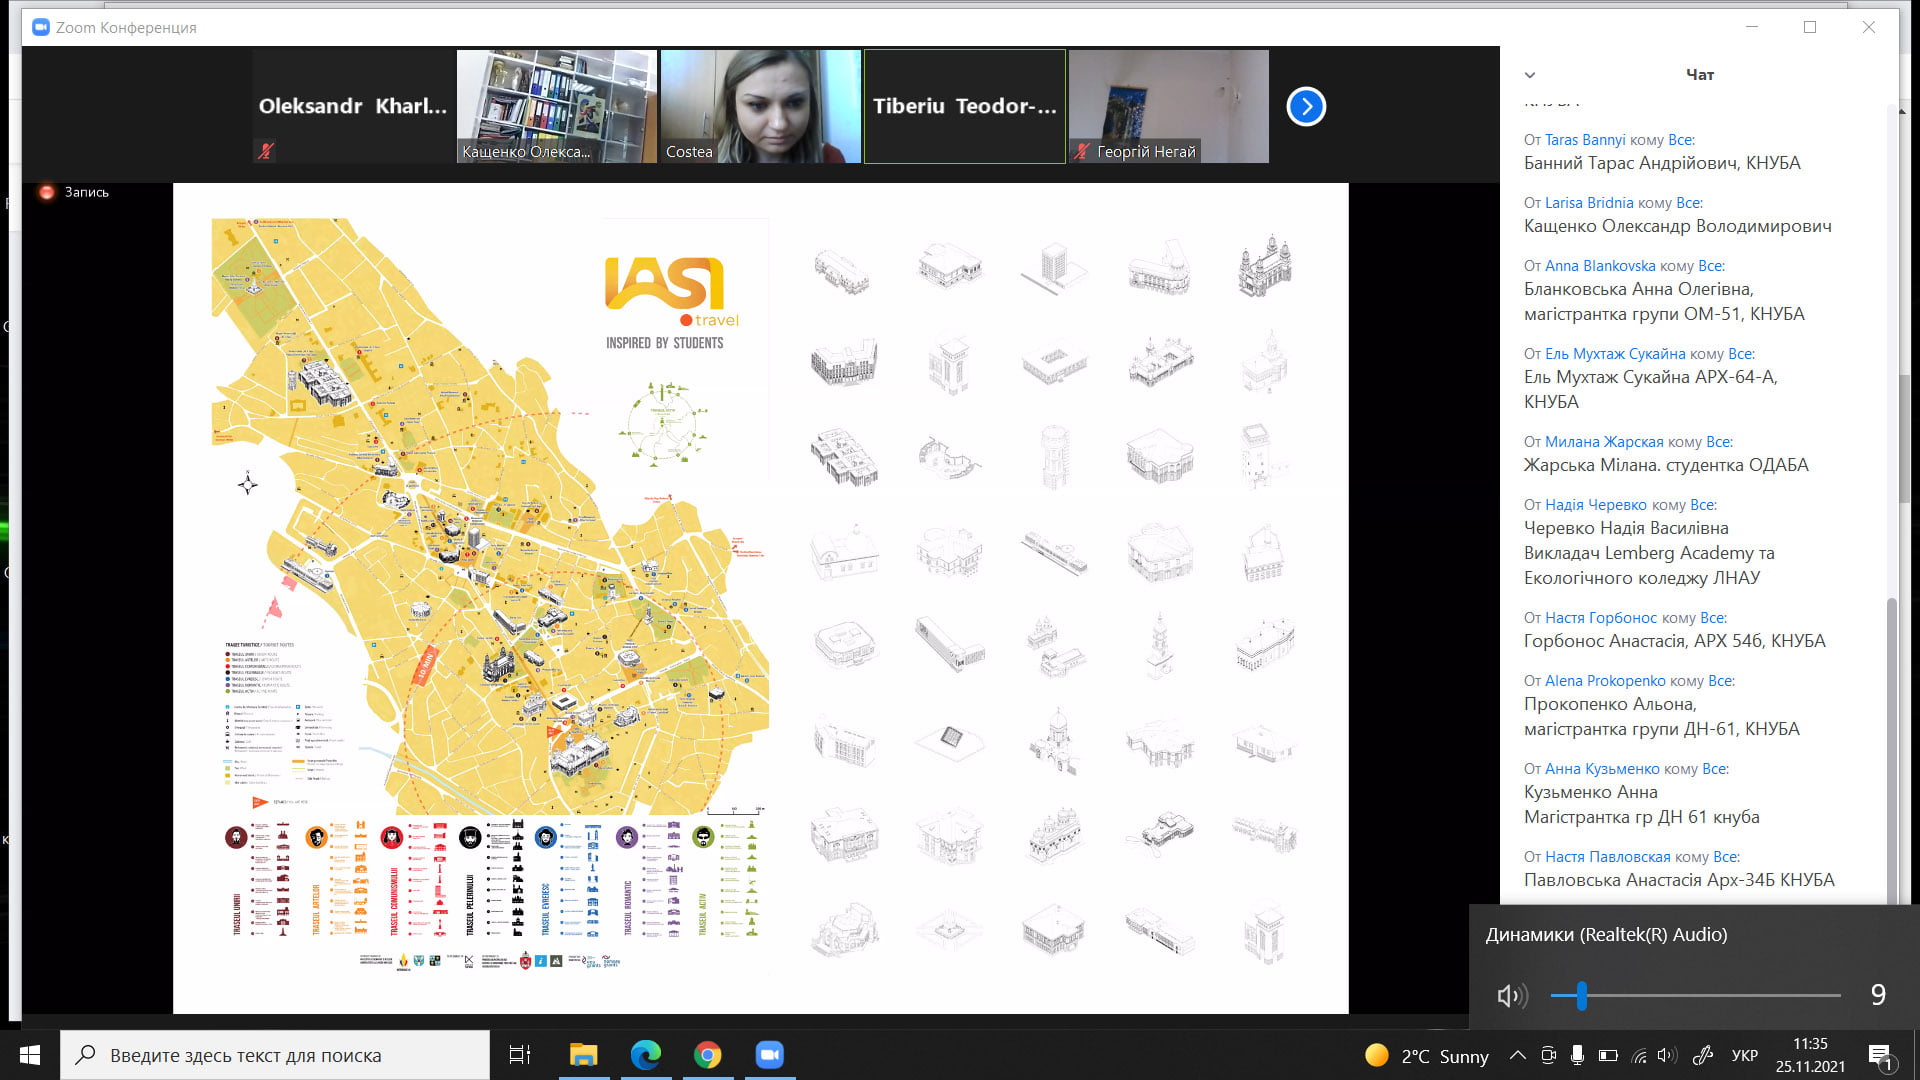This screenshot has height=1080, width=1920.
Task: Click sender name Alena Prokopenko in chat
Action: coord(1605,681)
